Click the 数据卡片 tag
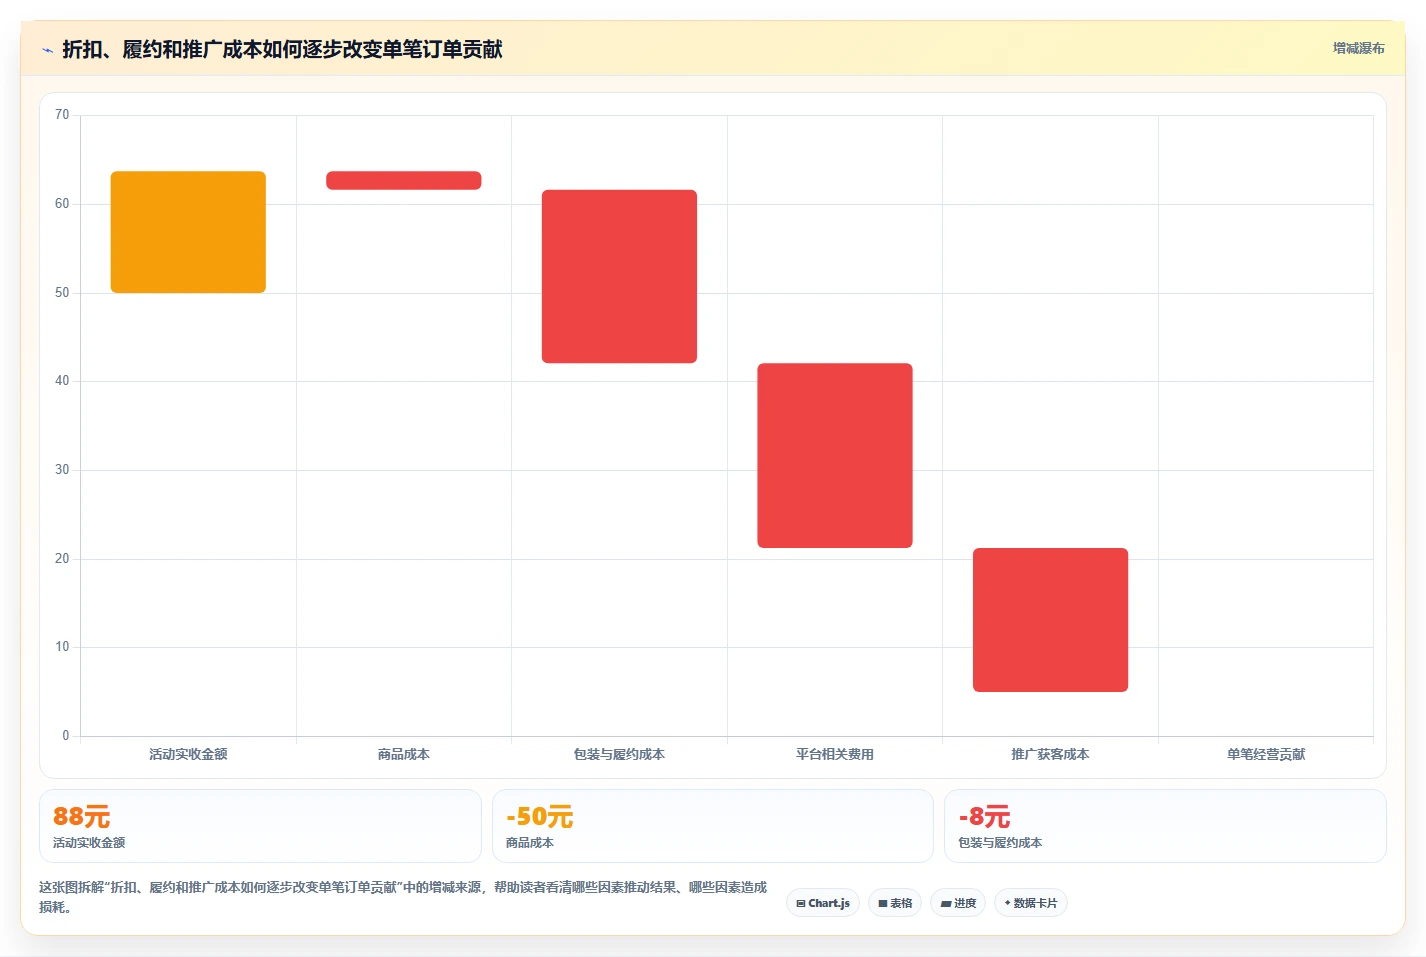This screenshot has height=957, width=1426. pos(1031,903)
